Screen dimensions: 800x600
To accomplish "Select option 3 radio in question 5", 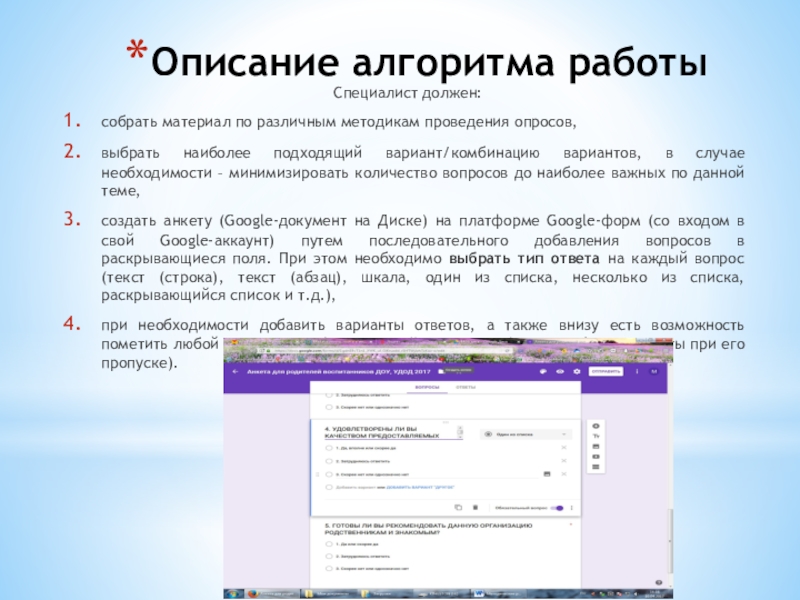I will tap(329, 568).
